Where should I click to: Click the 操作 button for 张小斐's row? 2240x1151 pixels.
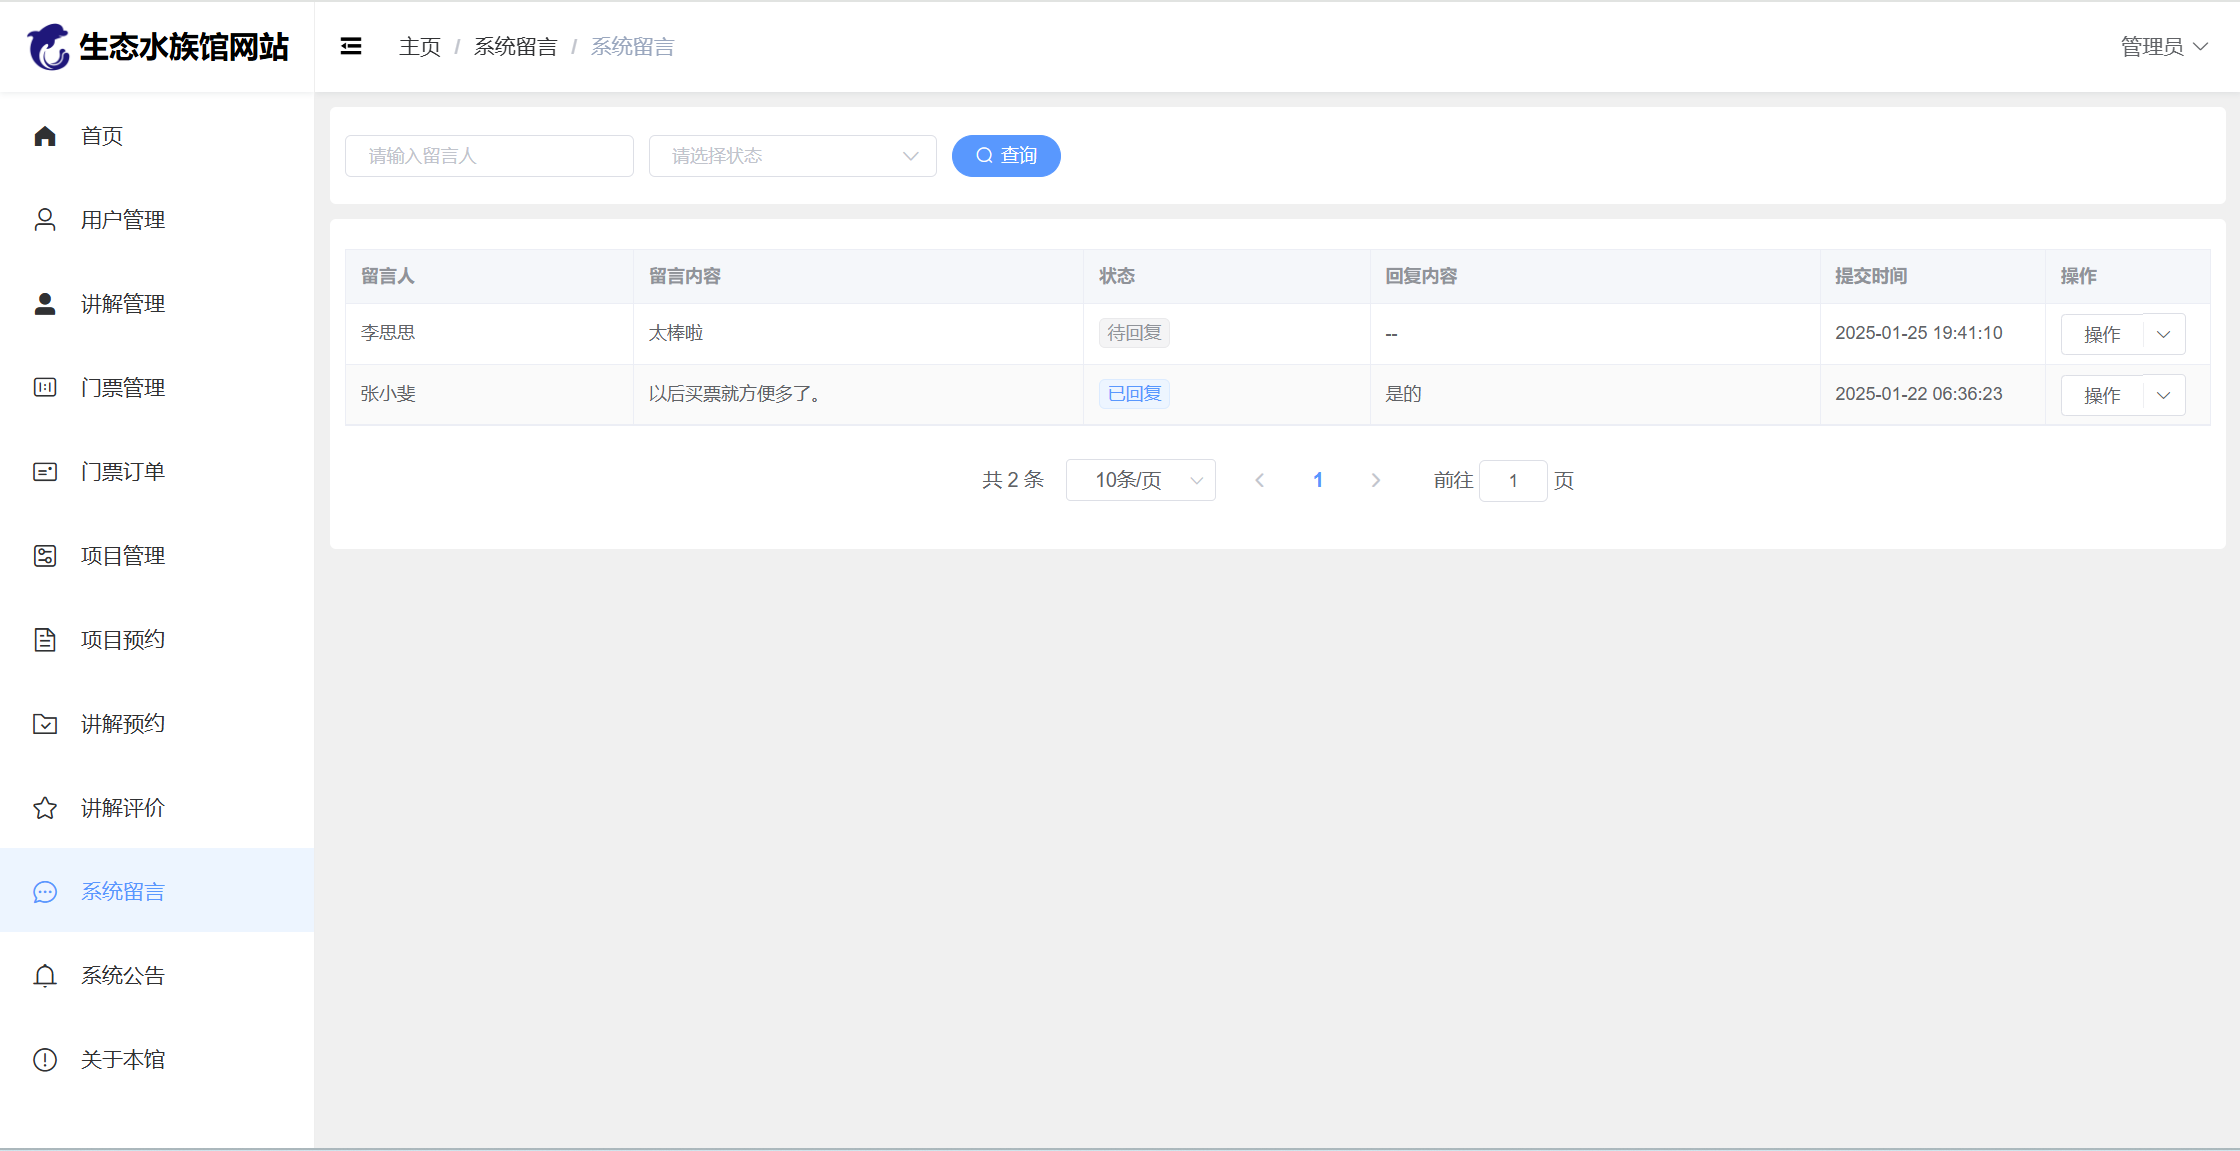[x=2102, y=396]
